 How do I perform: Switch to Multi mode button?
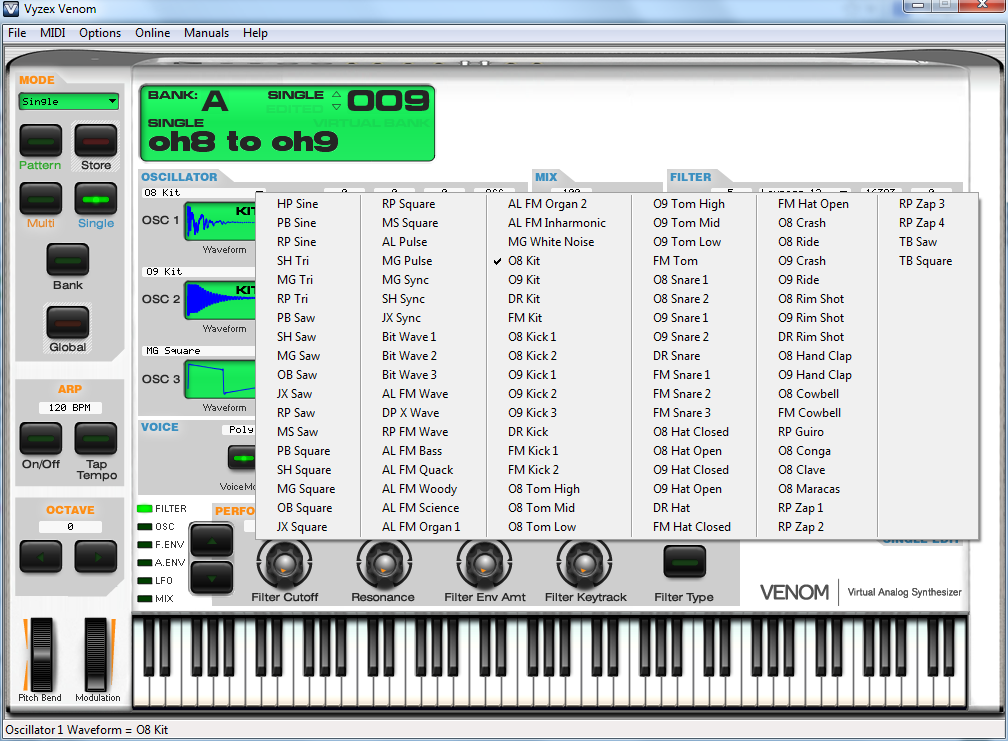pos(40,199)
